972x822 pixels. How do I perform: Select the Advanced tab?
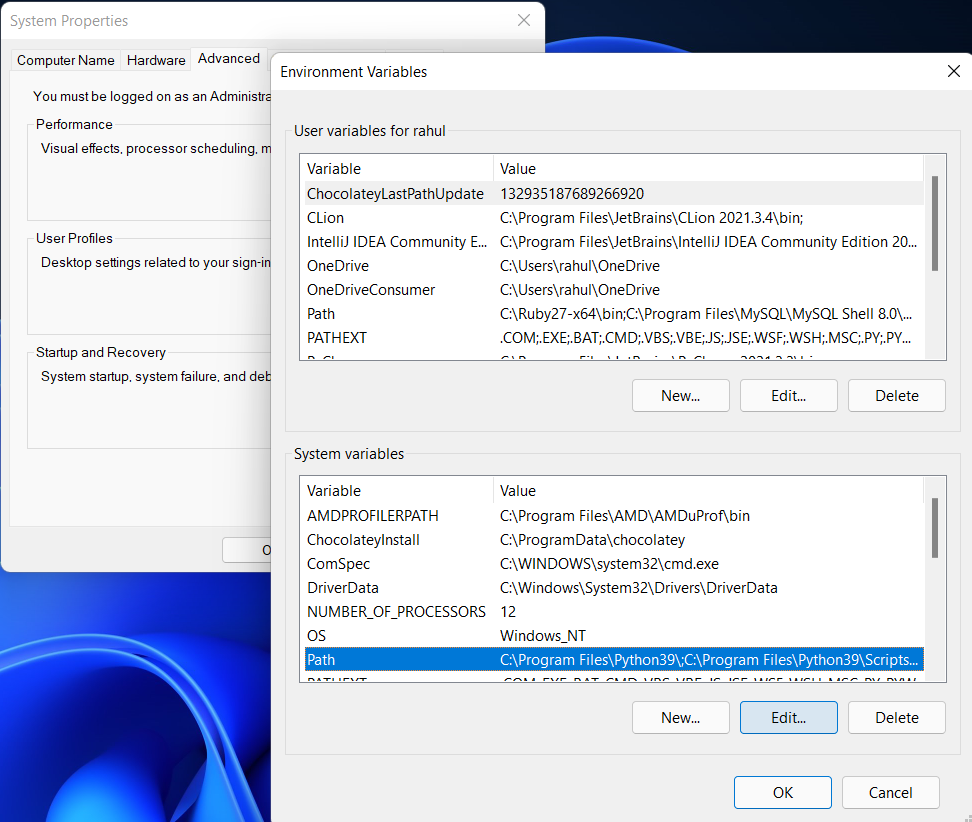point(229,58)
